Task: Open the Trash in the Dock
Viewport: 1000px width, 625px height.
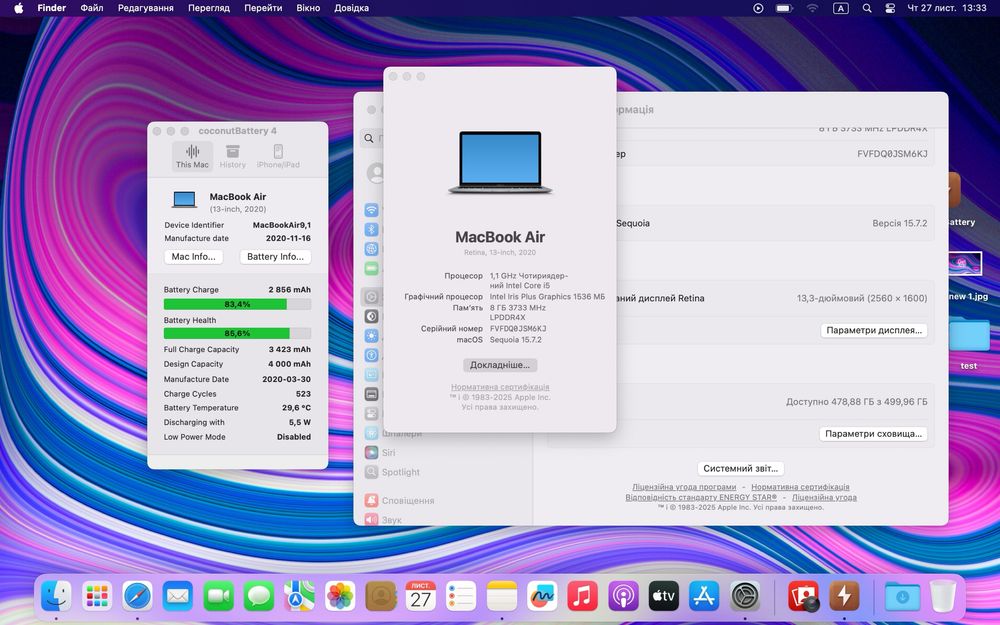Action: (943, 597)
